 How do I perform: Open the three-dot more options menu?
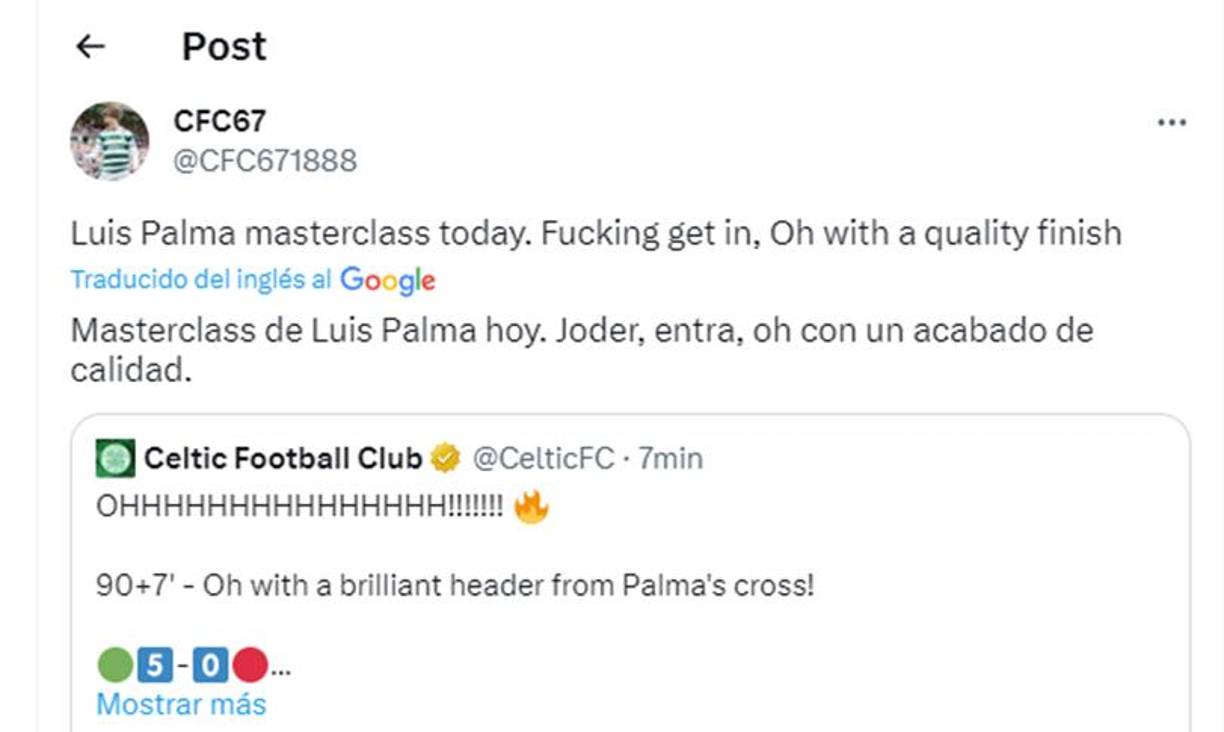tap(1171, 123)
